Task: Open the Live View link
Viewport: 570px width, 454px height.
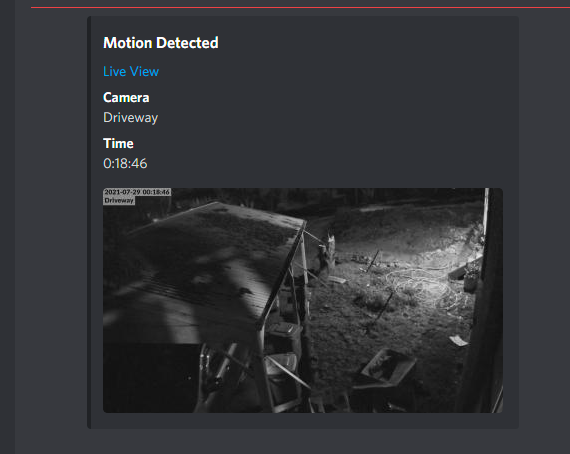Action: pos(131,71)
